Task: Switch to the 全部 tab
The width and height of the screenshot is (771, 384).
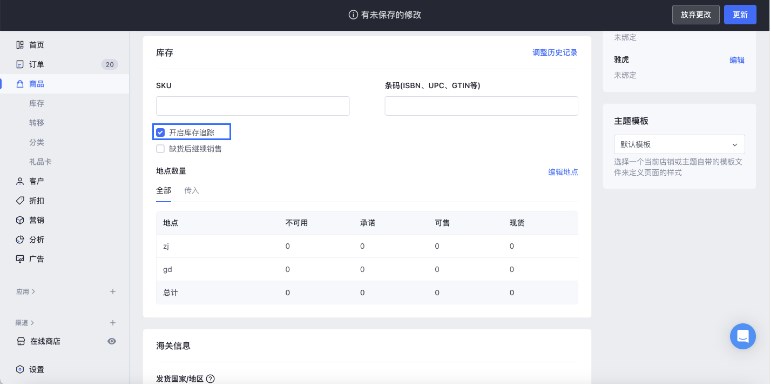Action: coord(164,191)
